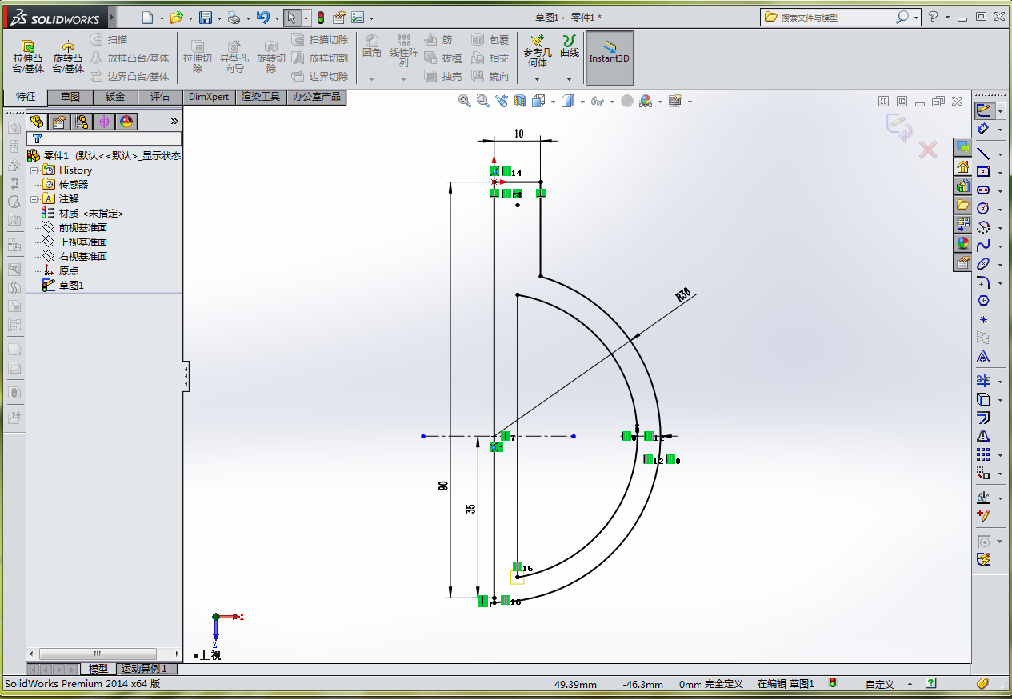Click the Zoom to Fit icon

click(463, 101)
